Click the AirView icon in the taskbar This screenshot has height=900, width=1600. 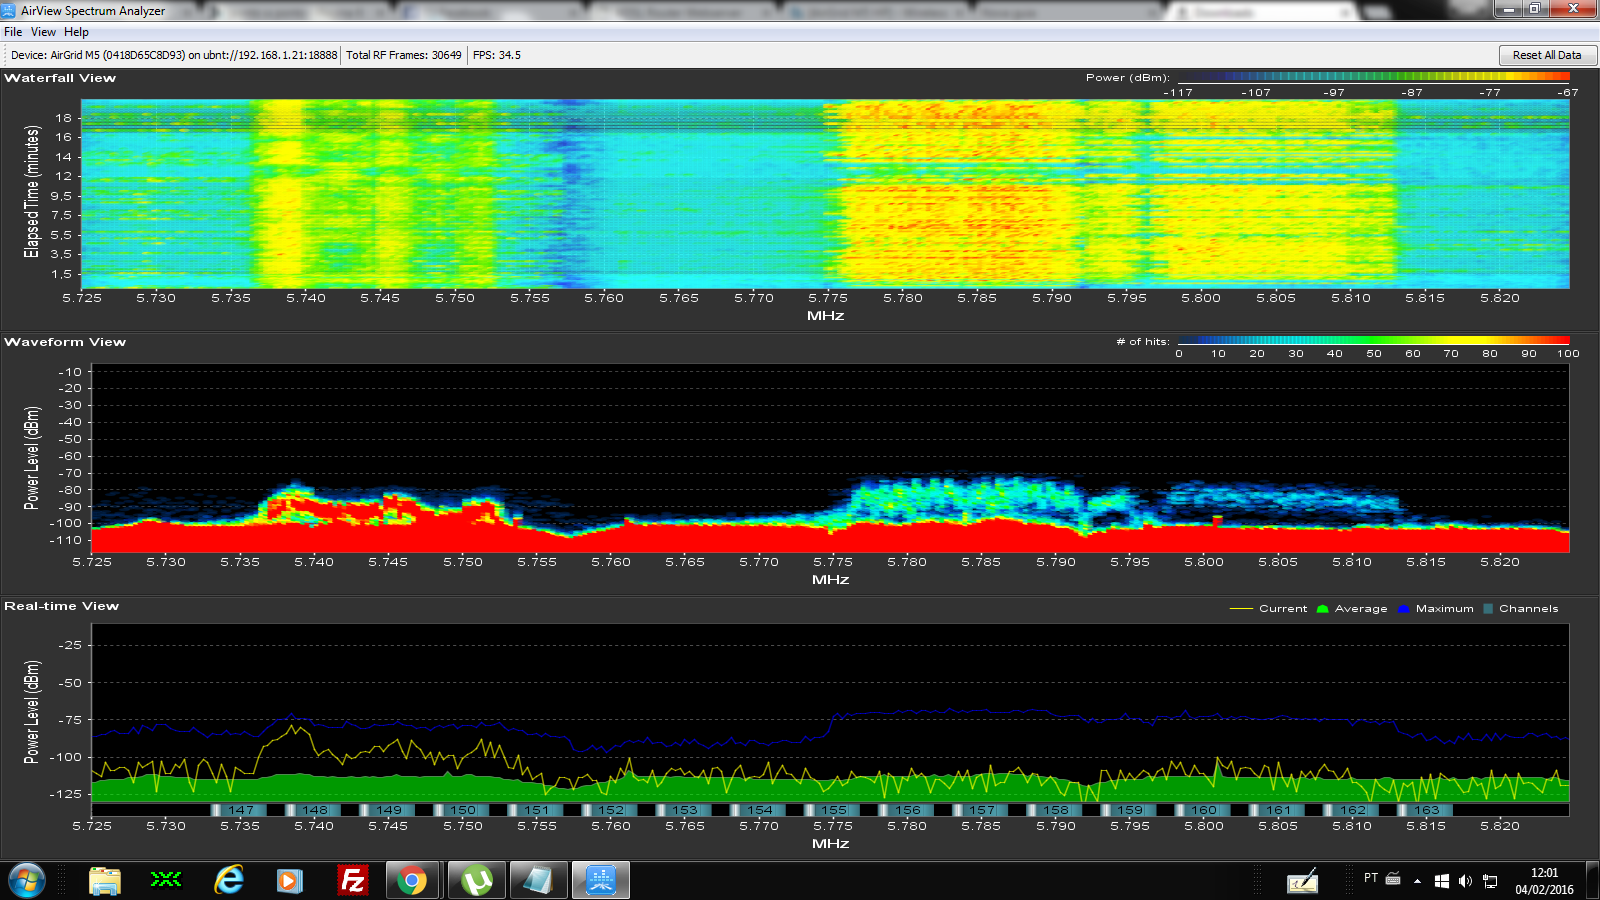pos(600,880)
